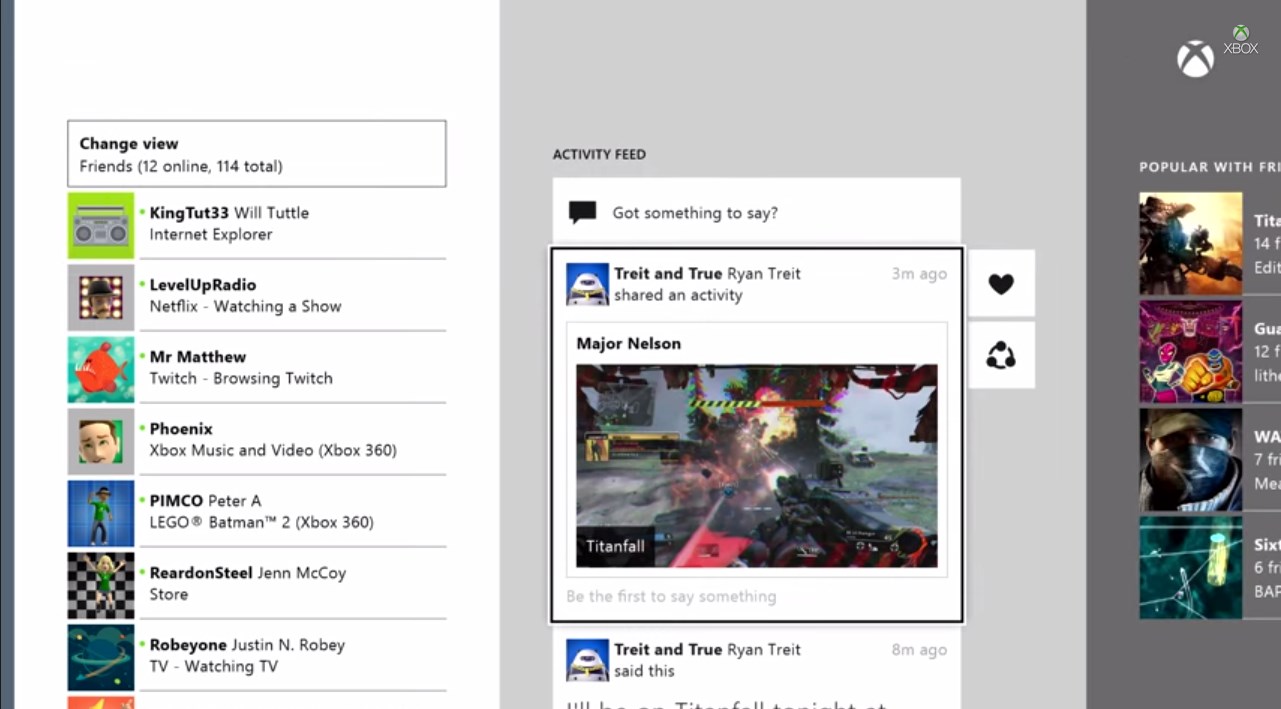1281x709 pixels.
Task: Open the teal abstract game tile
Action: tap(1191, 567)
